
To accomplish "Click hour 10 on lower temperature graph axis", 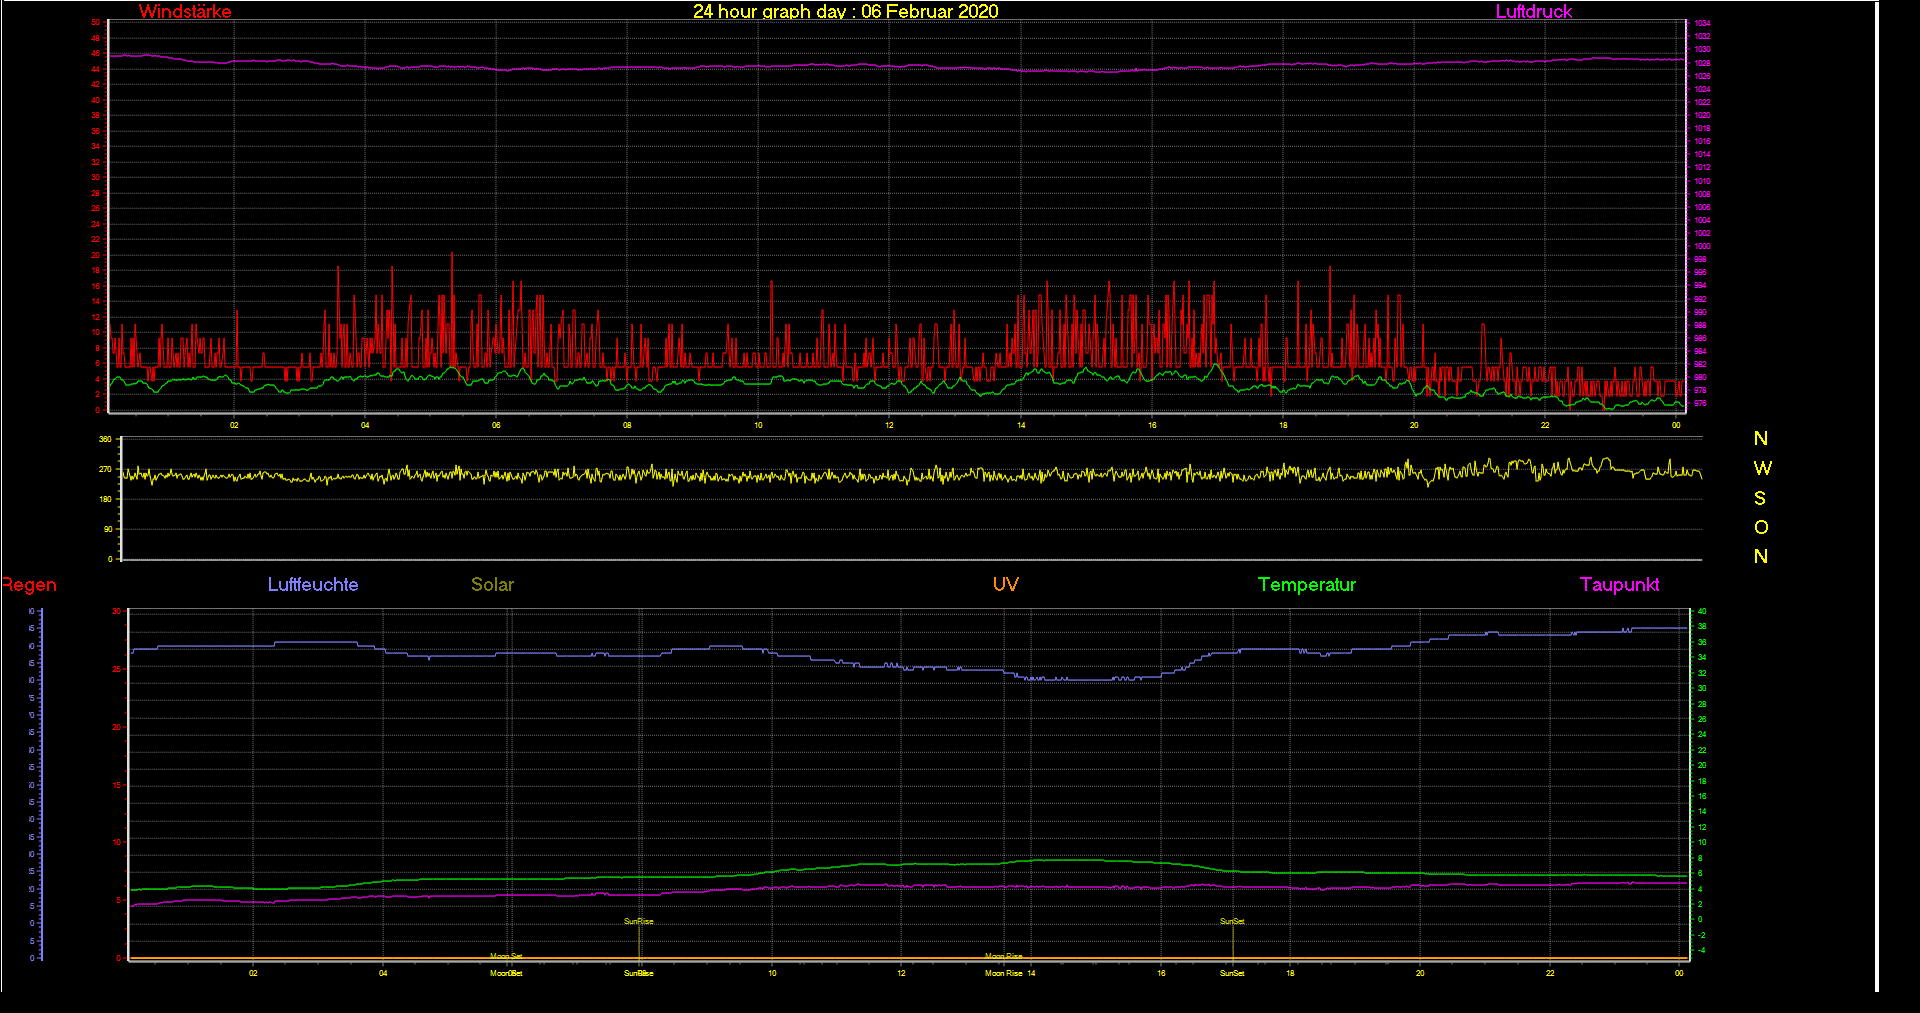I will click(772, 973).
